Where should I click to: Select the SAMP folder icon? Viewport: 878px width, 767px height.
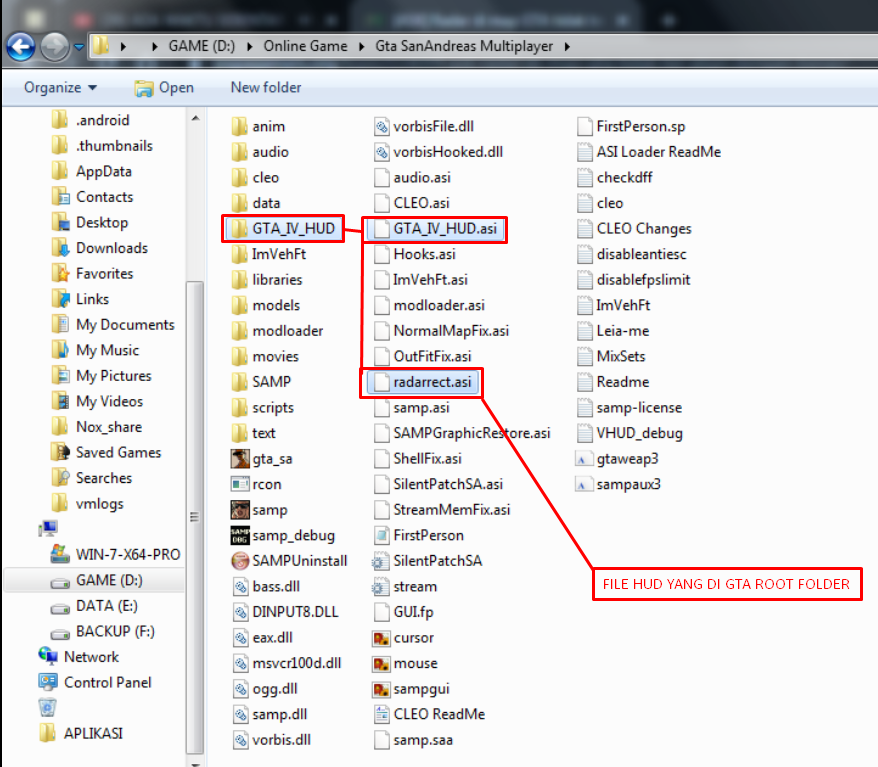click(239, 382)
